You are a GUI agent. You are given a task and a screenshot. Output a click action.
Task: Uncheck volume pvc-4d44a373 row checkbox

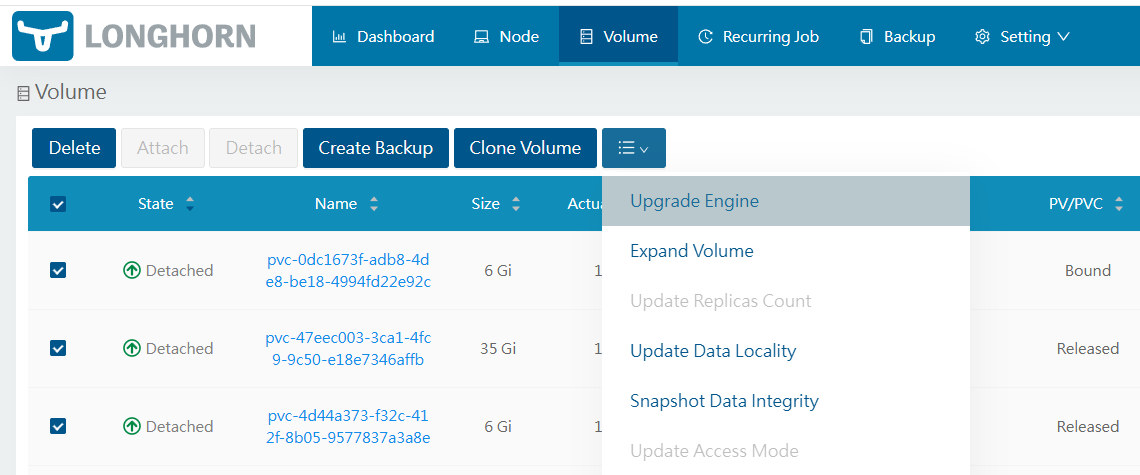point(58,426)
